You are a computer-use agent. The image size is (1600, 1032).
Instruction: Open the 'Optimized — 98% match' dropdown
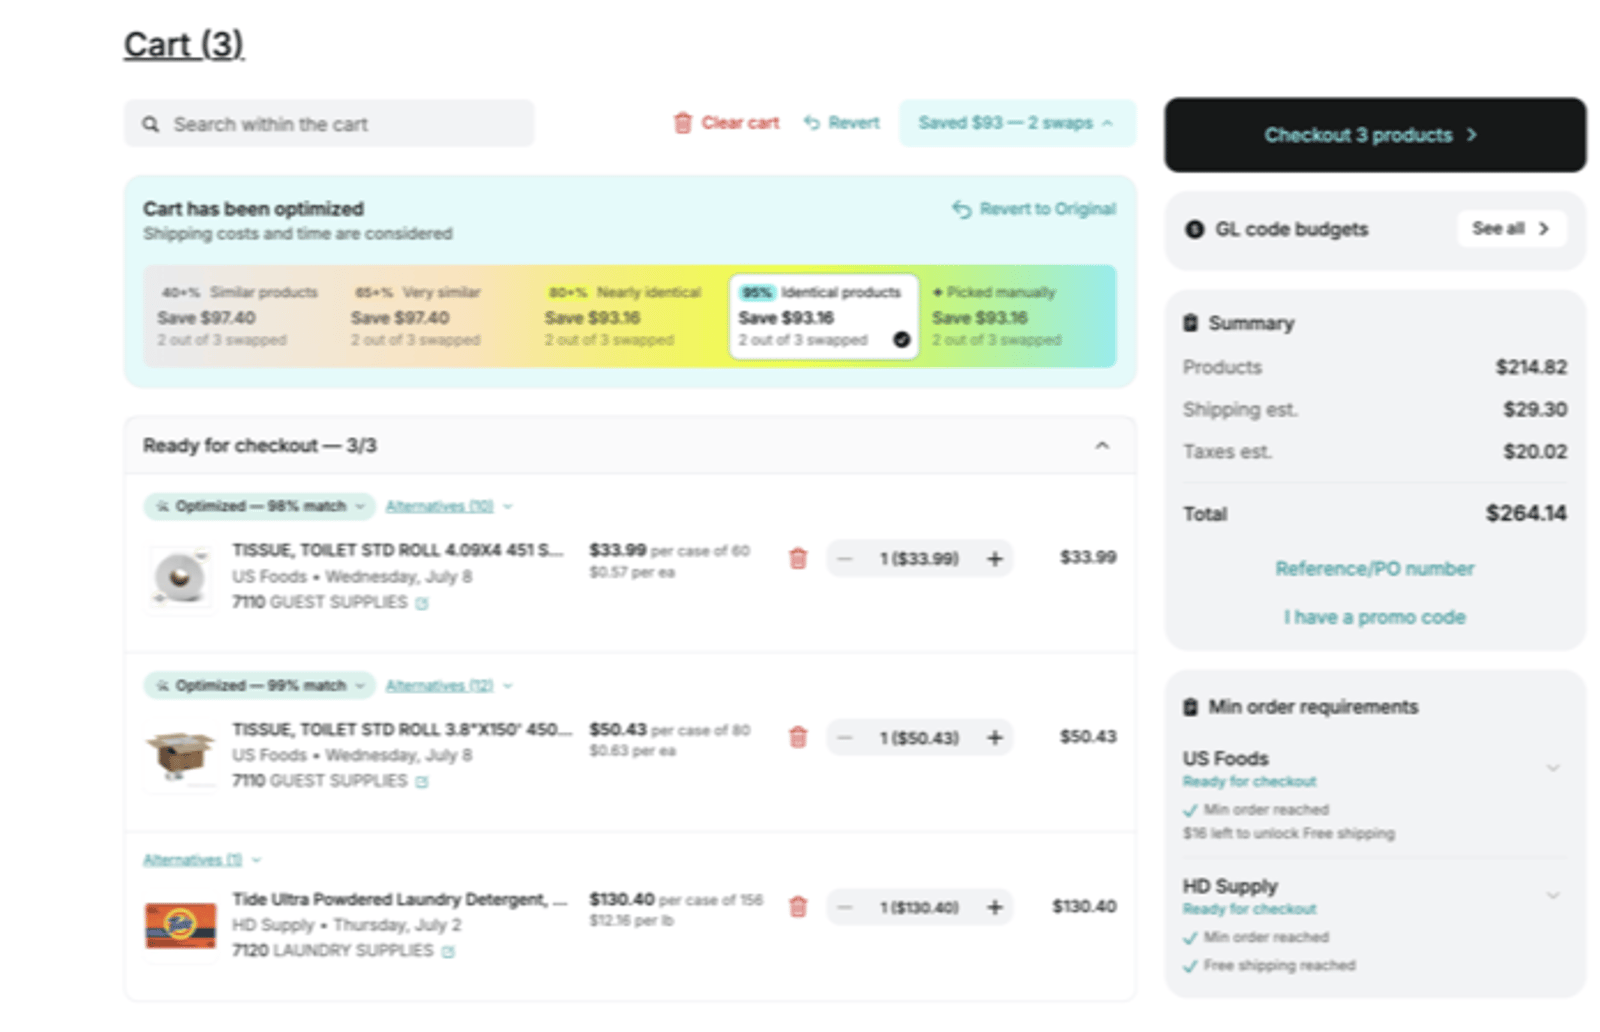coord(259,506)
